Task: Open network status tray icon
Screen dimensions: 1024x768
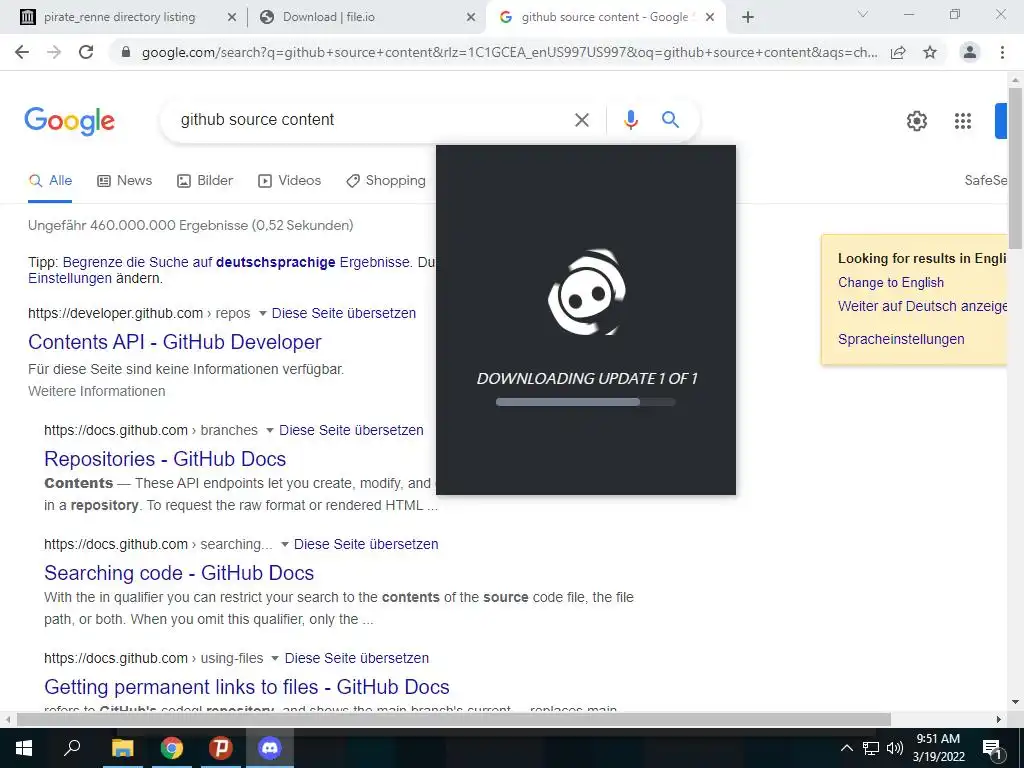Action: click(x=871, y=748)
